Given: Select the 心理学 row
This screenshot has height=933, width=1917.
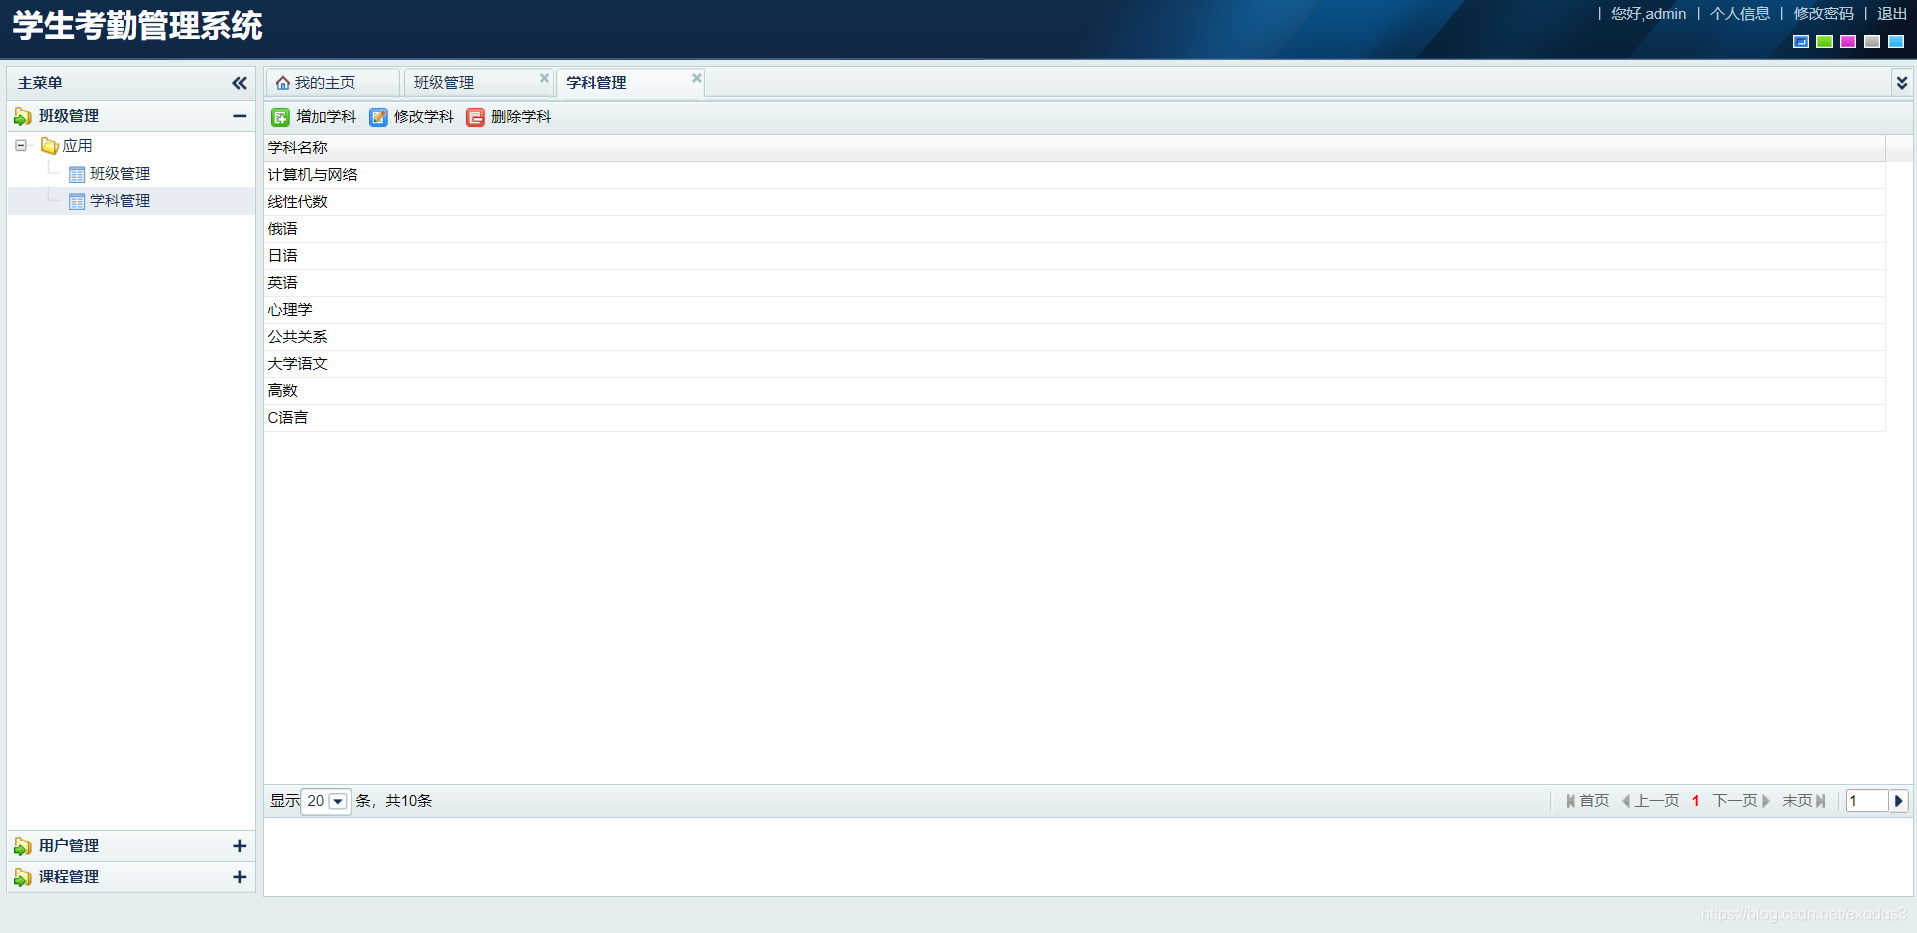Looking at the screenshot, I should click(x=1075, y=310).
